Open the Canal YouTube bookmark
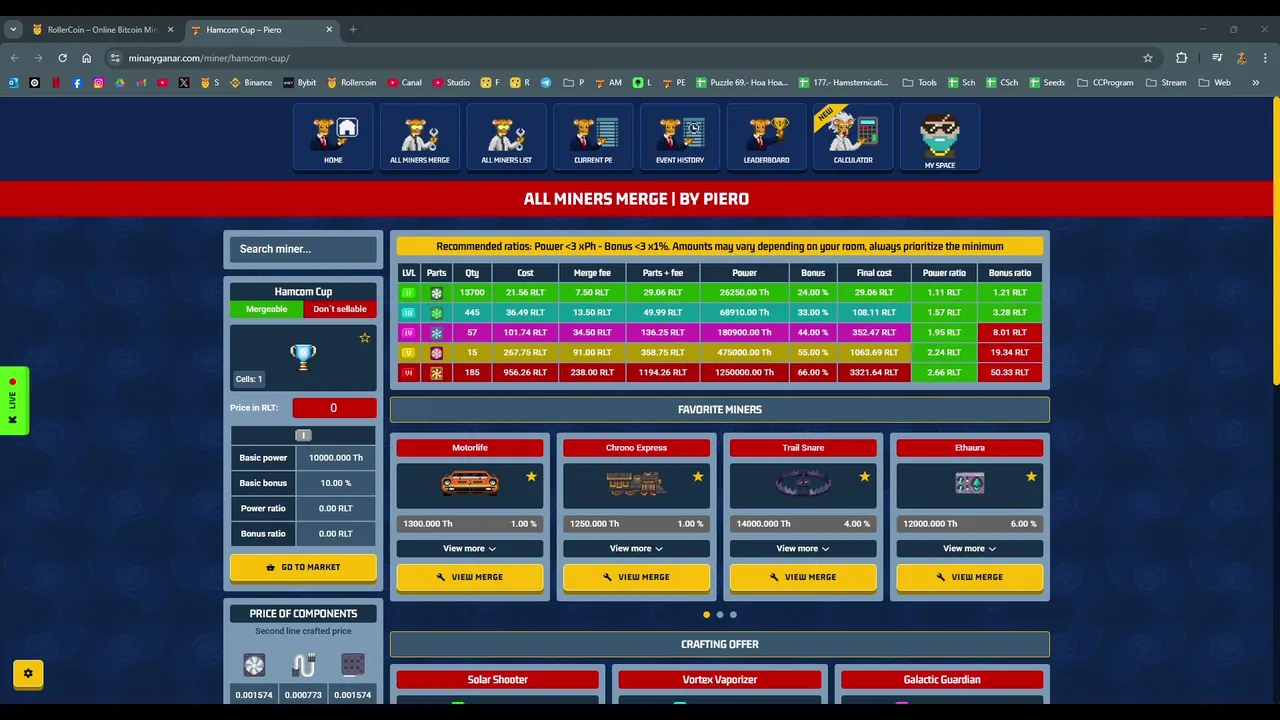 pos(404,83)
